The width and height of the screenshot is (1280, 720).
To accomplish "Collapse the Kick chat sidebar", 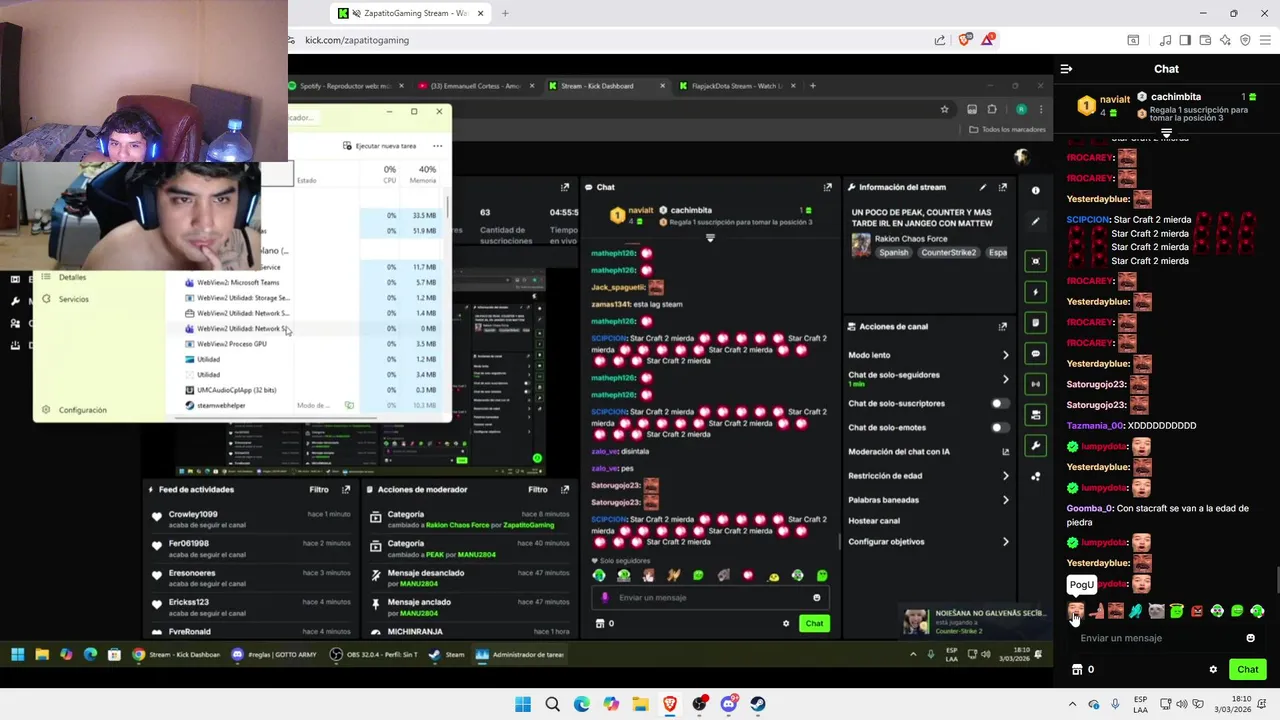I will point(1066,69).
